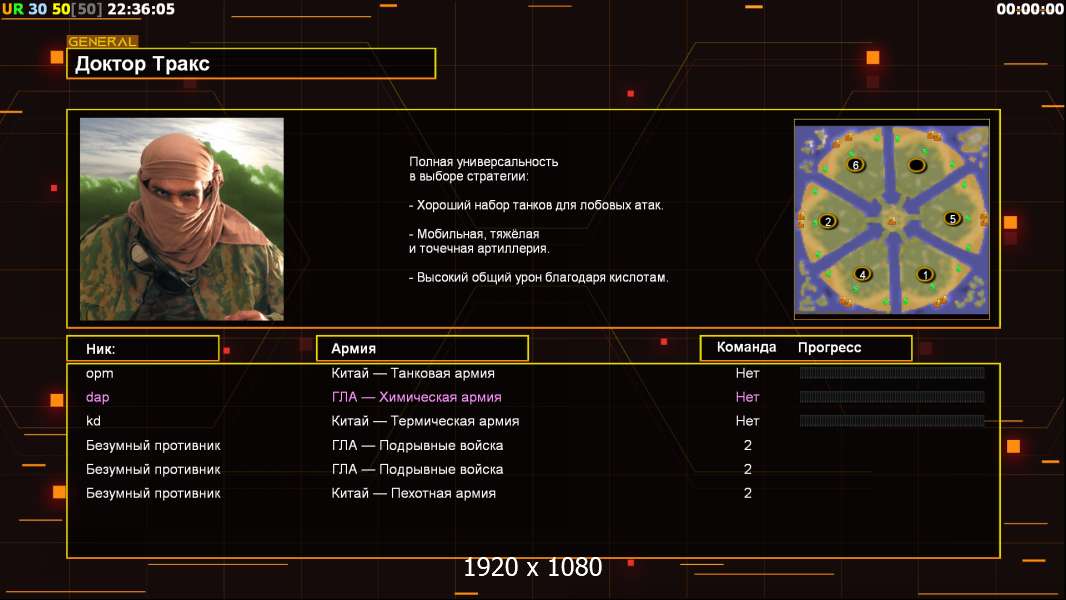
Task: Click the central structure icon on the minimap
Action: point(892,220)
